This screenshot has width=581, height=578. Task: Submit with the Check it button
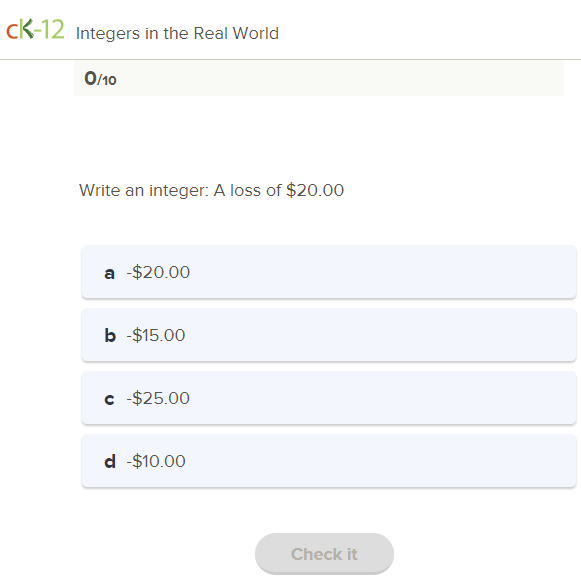[x=324, y=554]
